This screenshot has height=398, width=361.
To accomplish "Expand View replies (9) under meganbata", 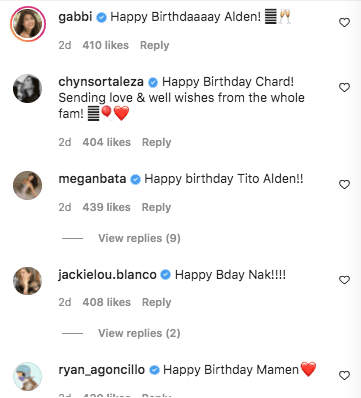I will 139,238.
